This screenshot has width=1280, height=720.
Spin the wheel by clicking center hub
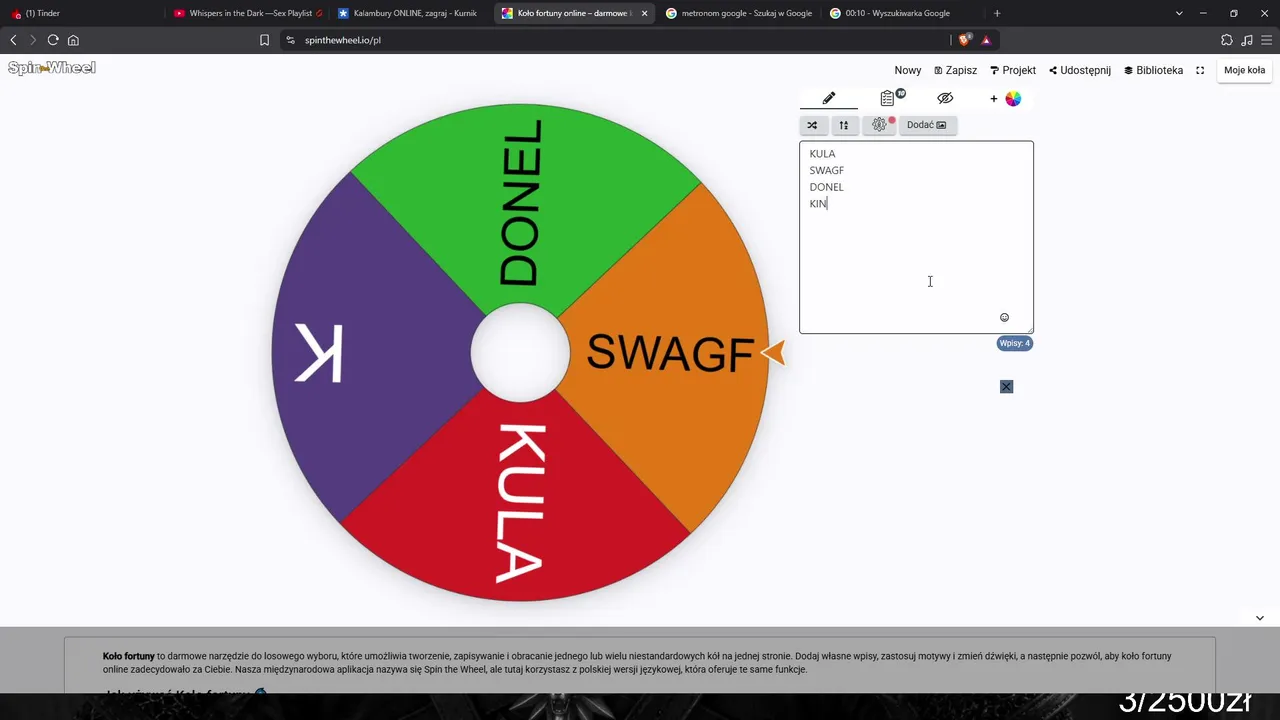point(520,353)
